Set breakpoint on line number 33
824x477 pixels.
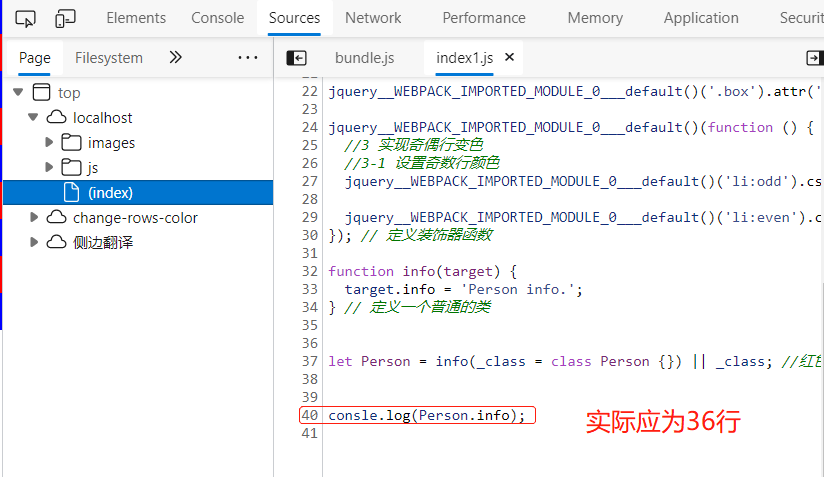pos(310,289)
